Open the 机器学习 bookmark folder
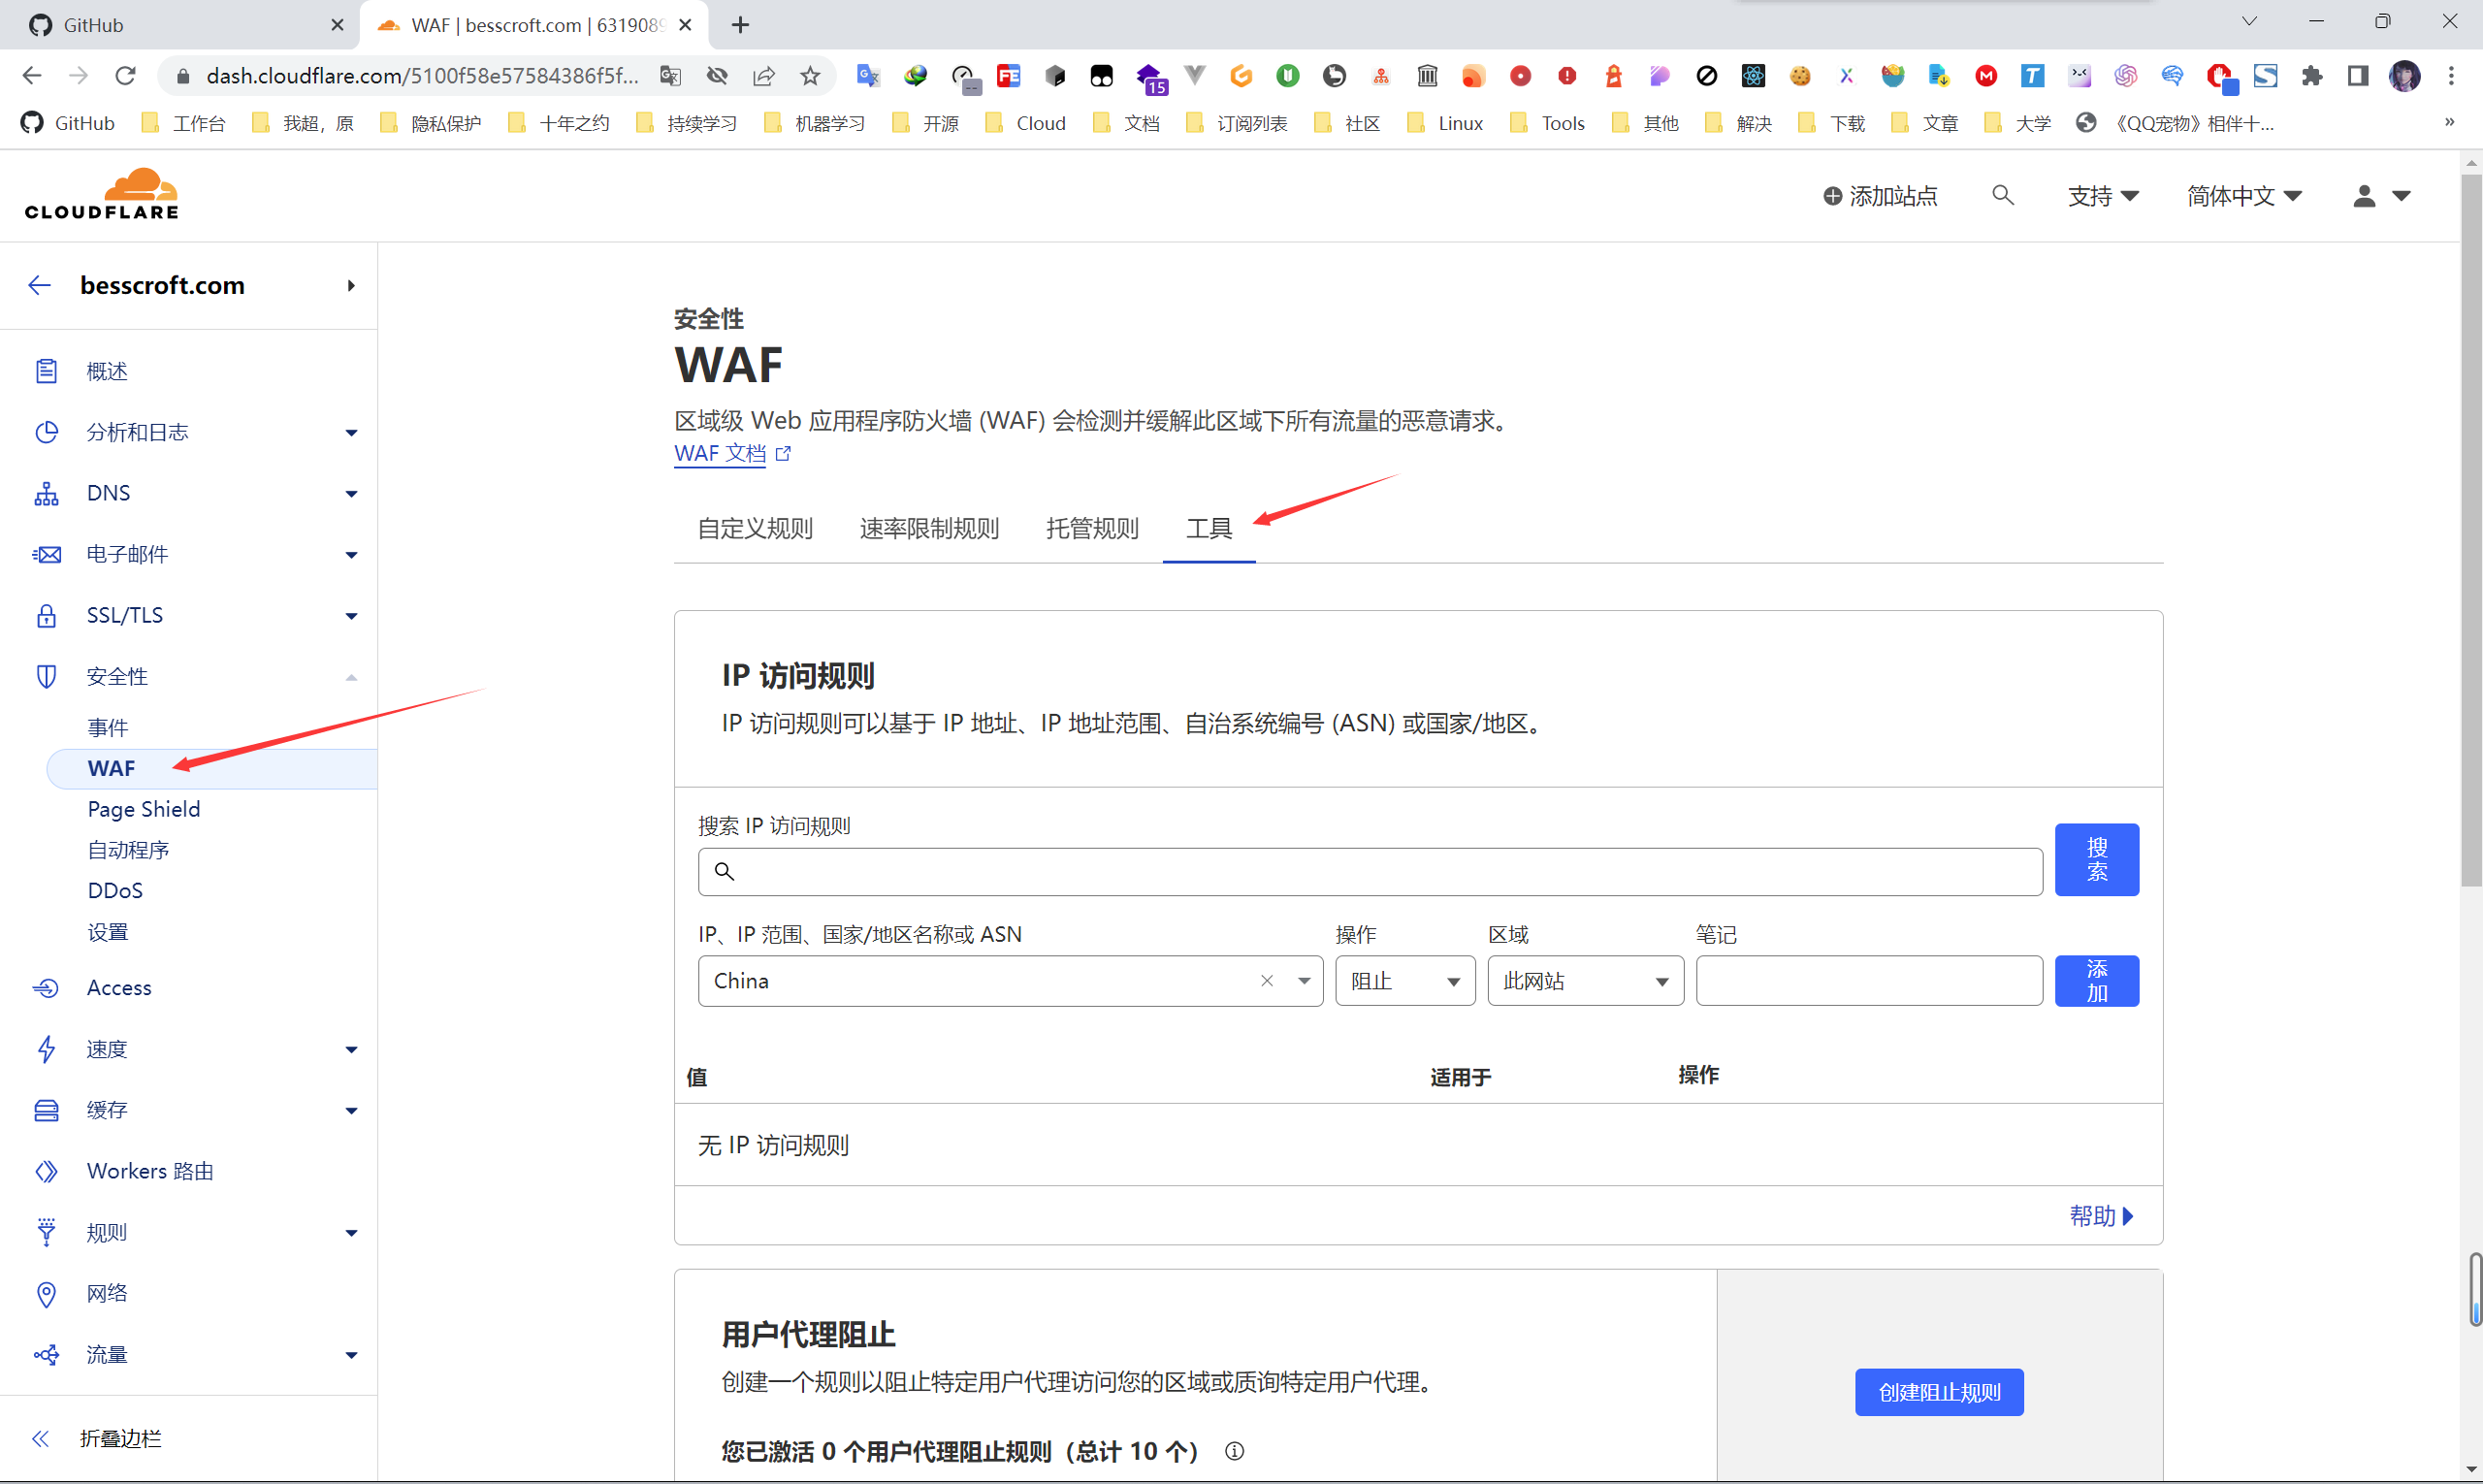Image resolution: width=2483 pixels, height=1484 pixels. (x=815, y=123)
